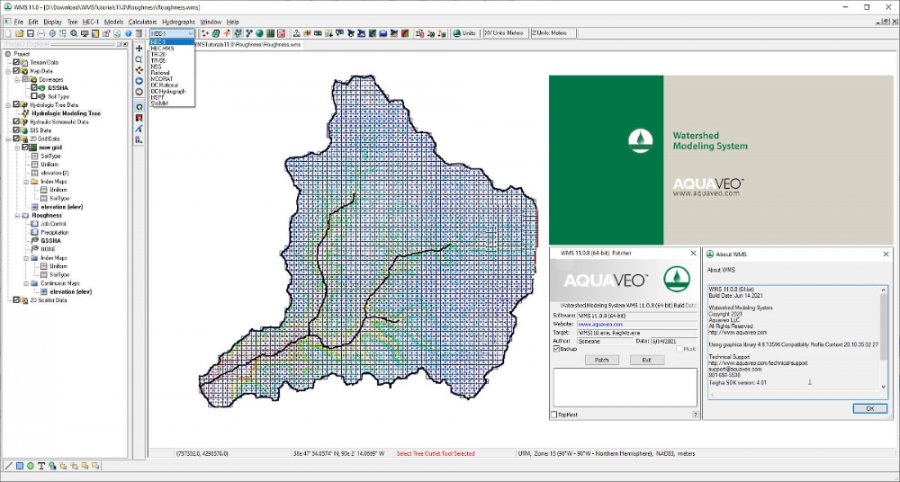Enable the TopMost checkbox in Patcher window

554,414
